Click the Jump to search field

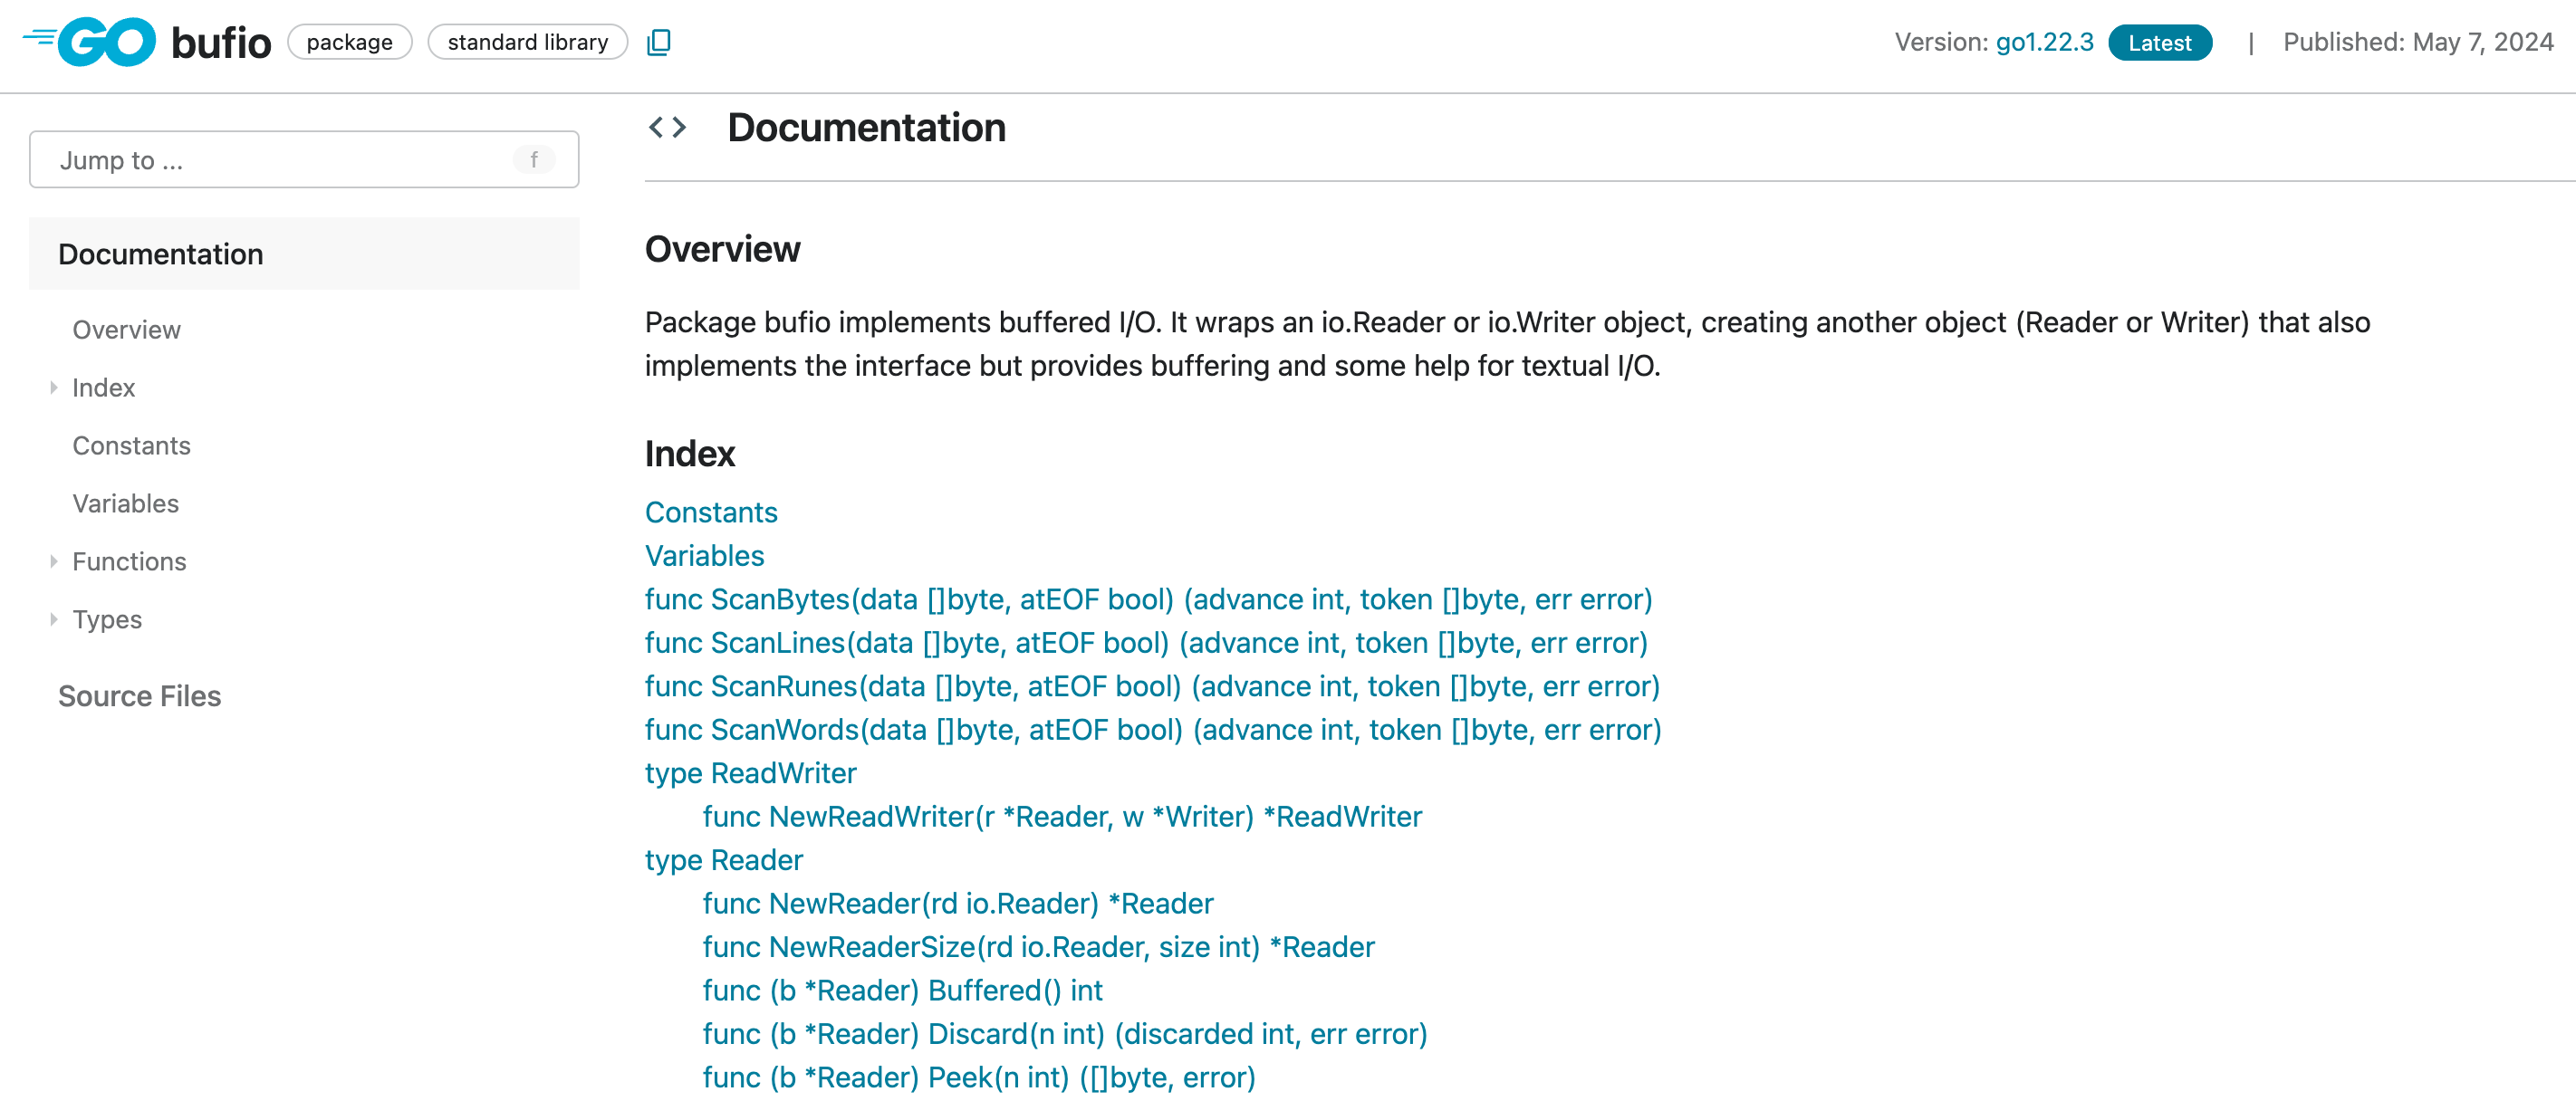click(x=280, y=160)
